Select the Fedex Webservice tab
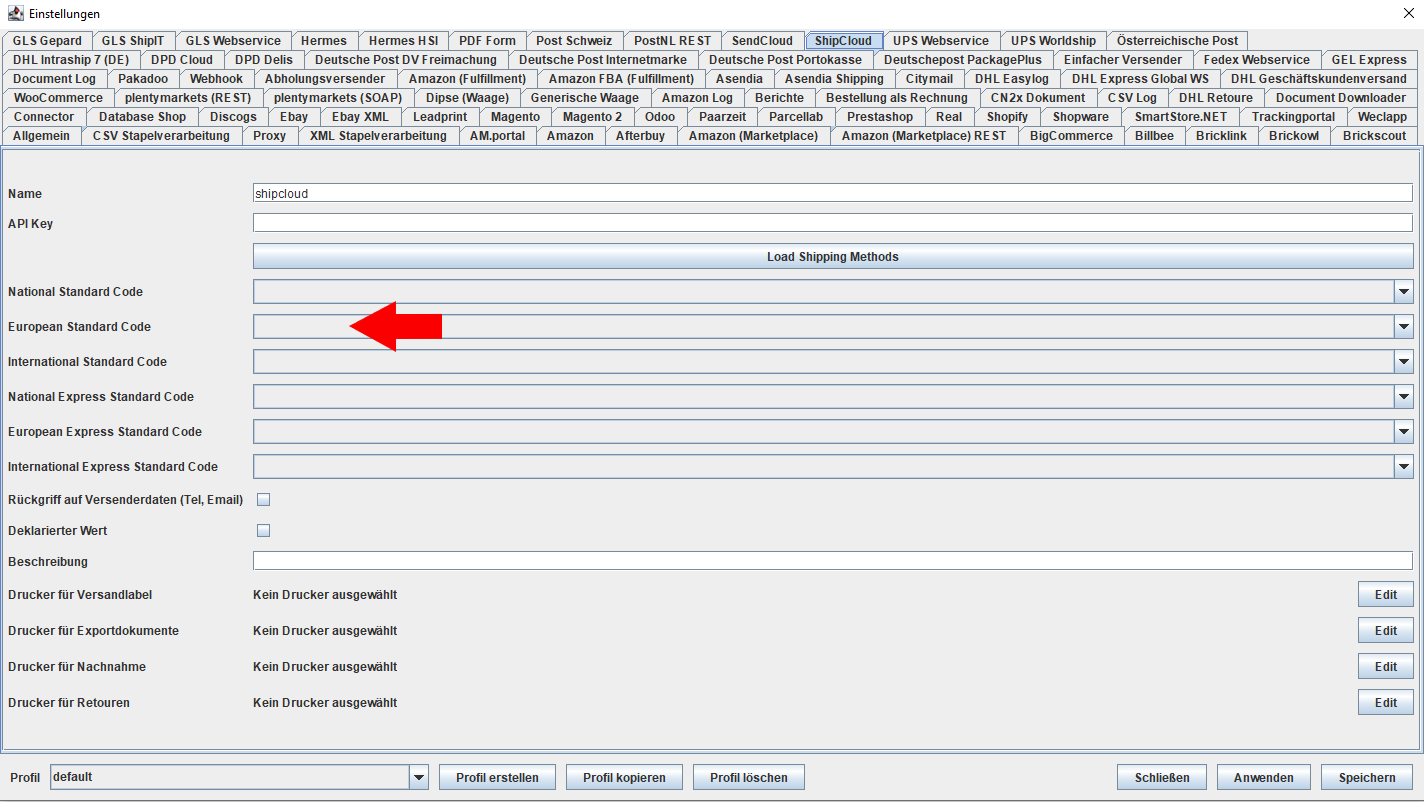Viewport: 1424px width, 802px height. pos(1257,60)
